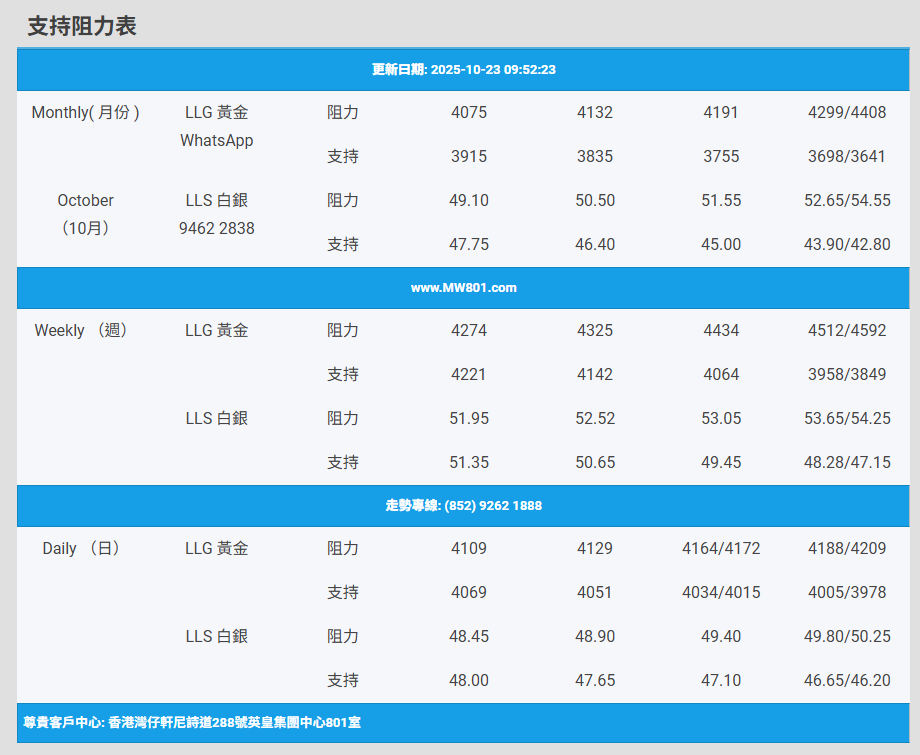Click the update date 2025-10-23 header bar
Screen dimensions: 920x755
coord(463,70)
